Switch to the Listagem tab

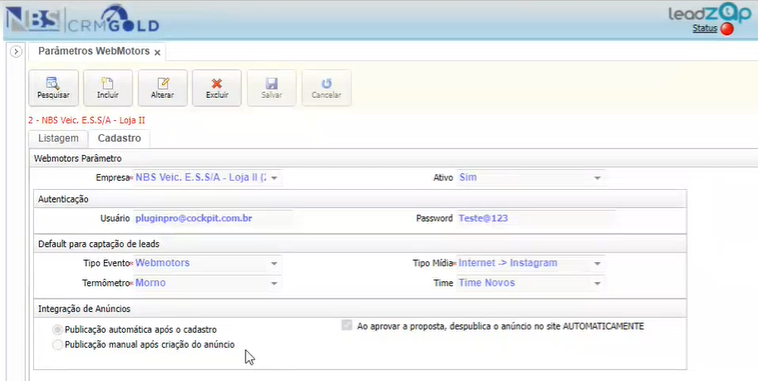click(58, 138)
